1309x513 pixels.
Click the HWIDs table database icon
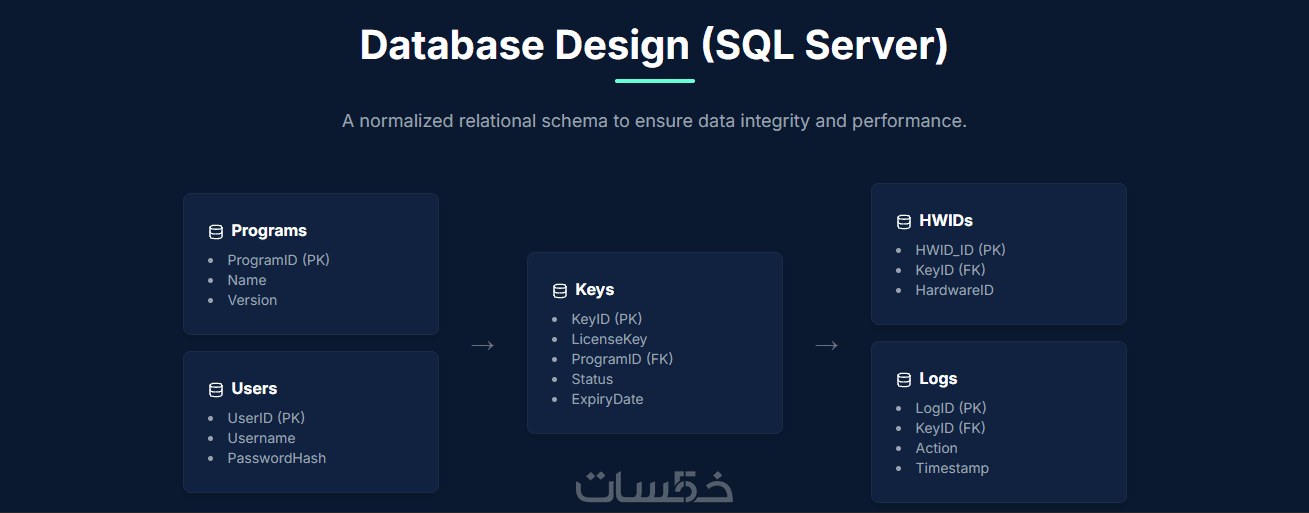903,222
